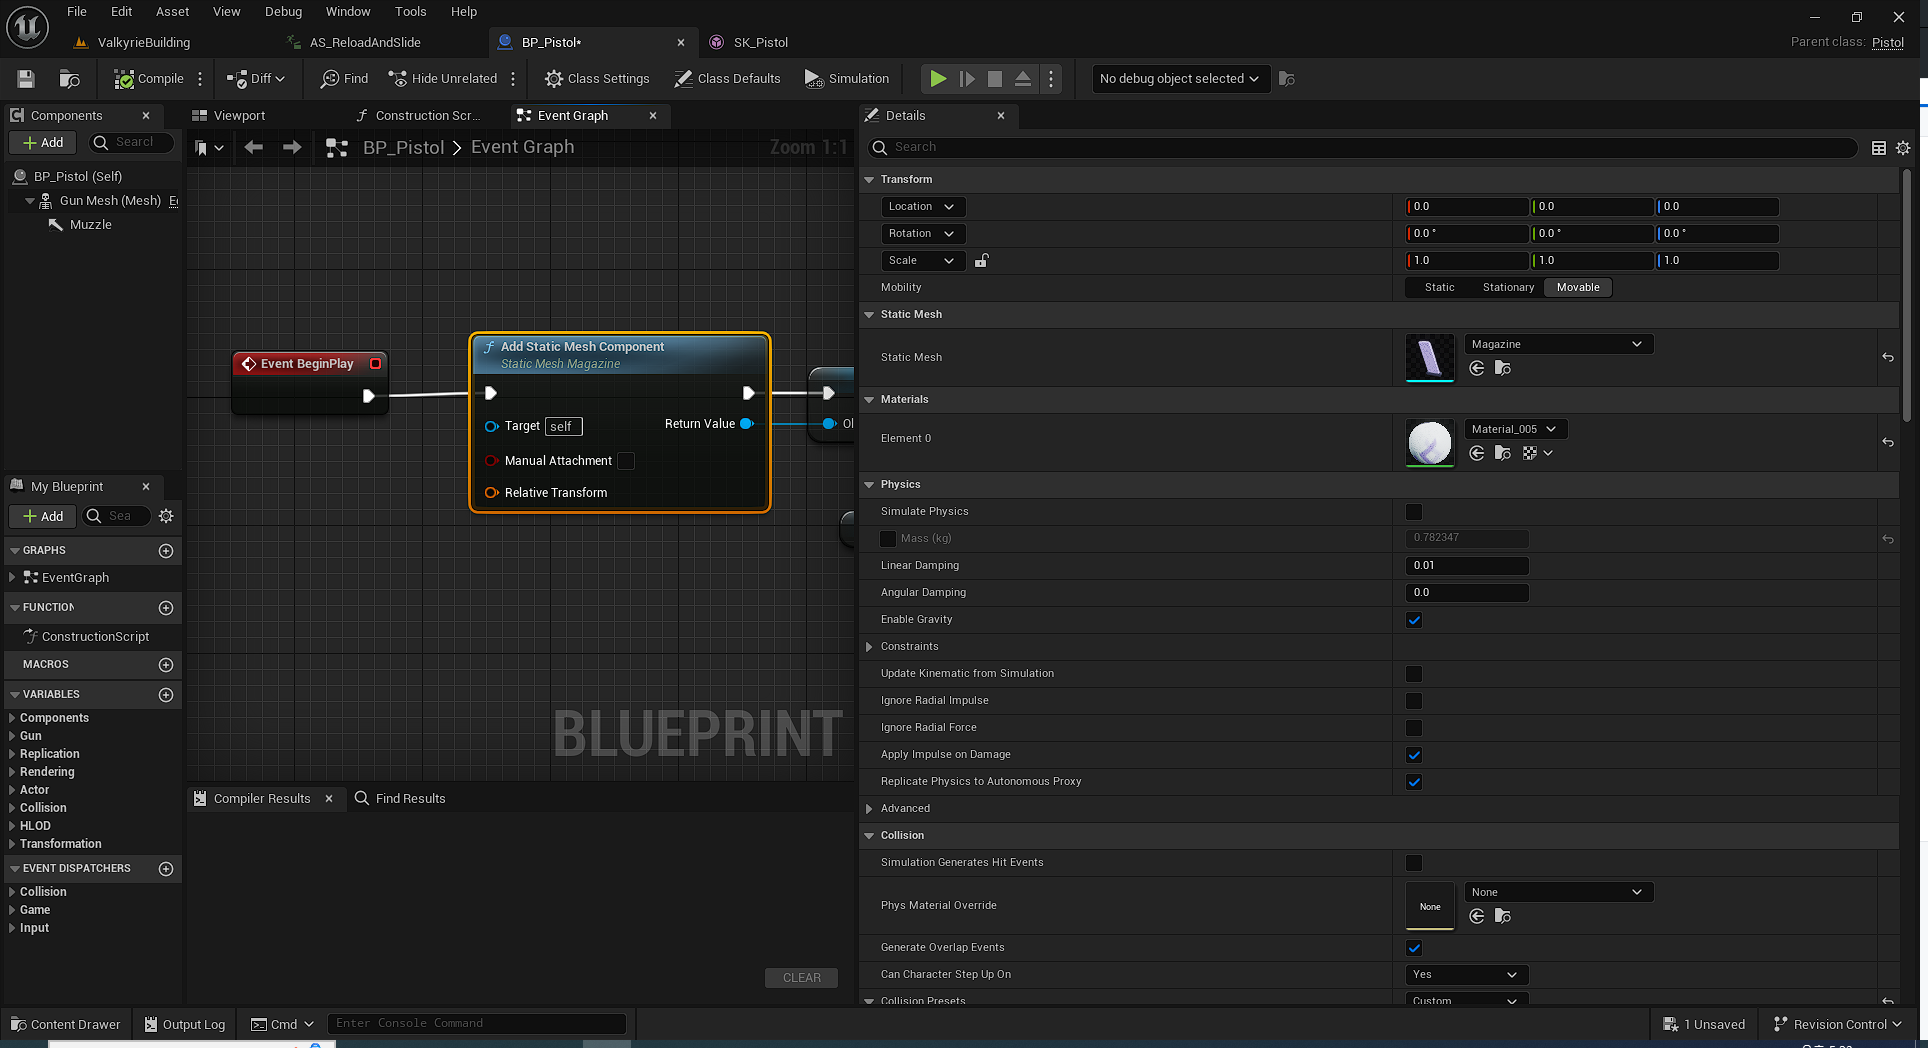Expand the EventGraph tree item
1928x1048 pixels.
(12, 578)
